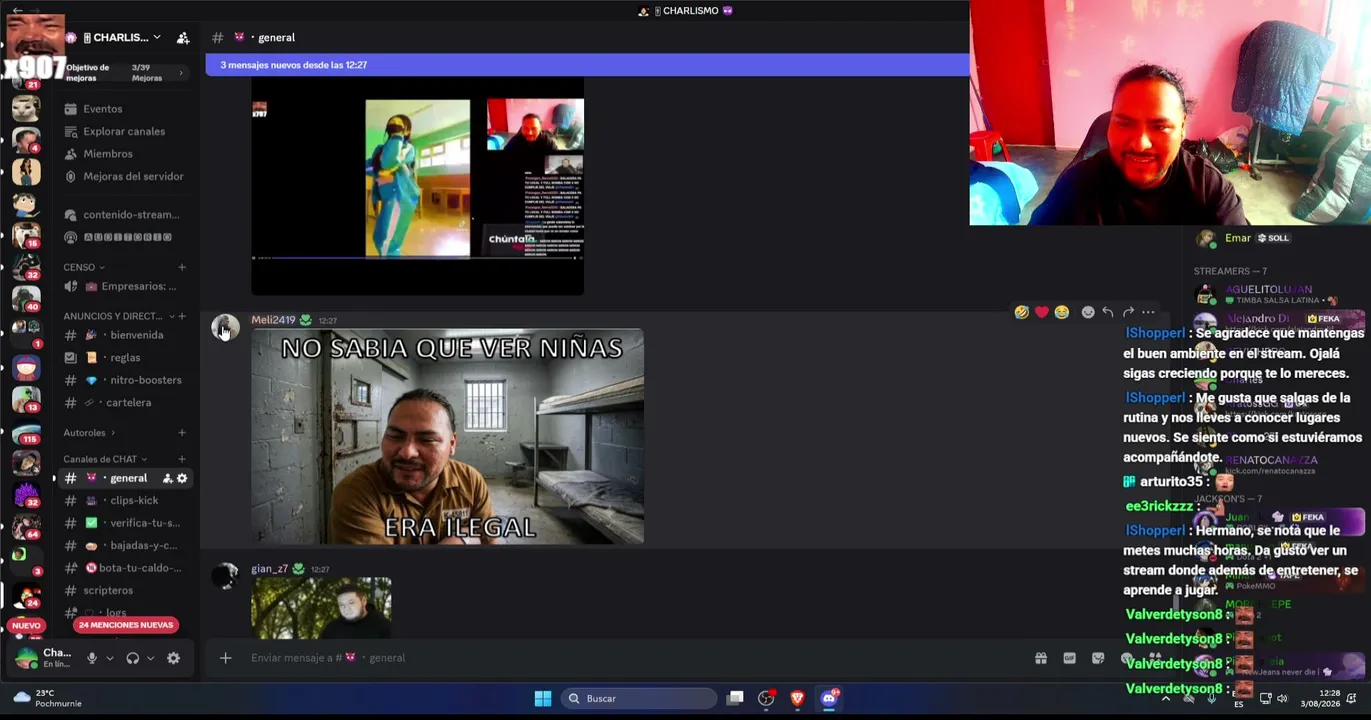The image size is (1371, 720).
Task: Open more options for Meli2419's message
Action: coord(1148,313)
